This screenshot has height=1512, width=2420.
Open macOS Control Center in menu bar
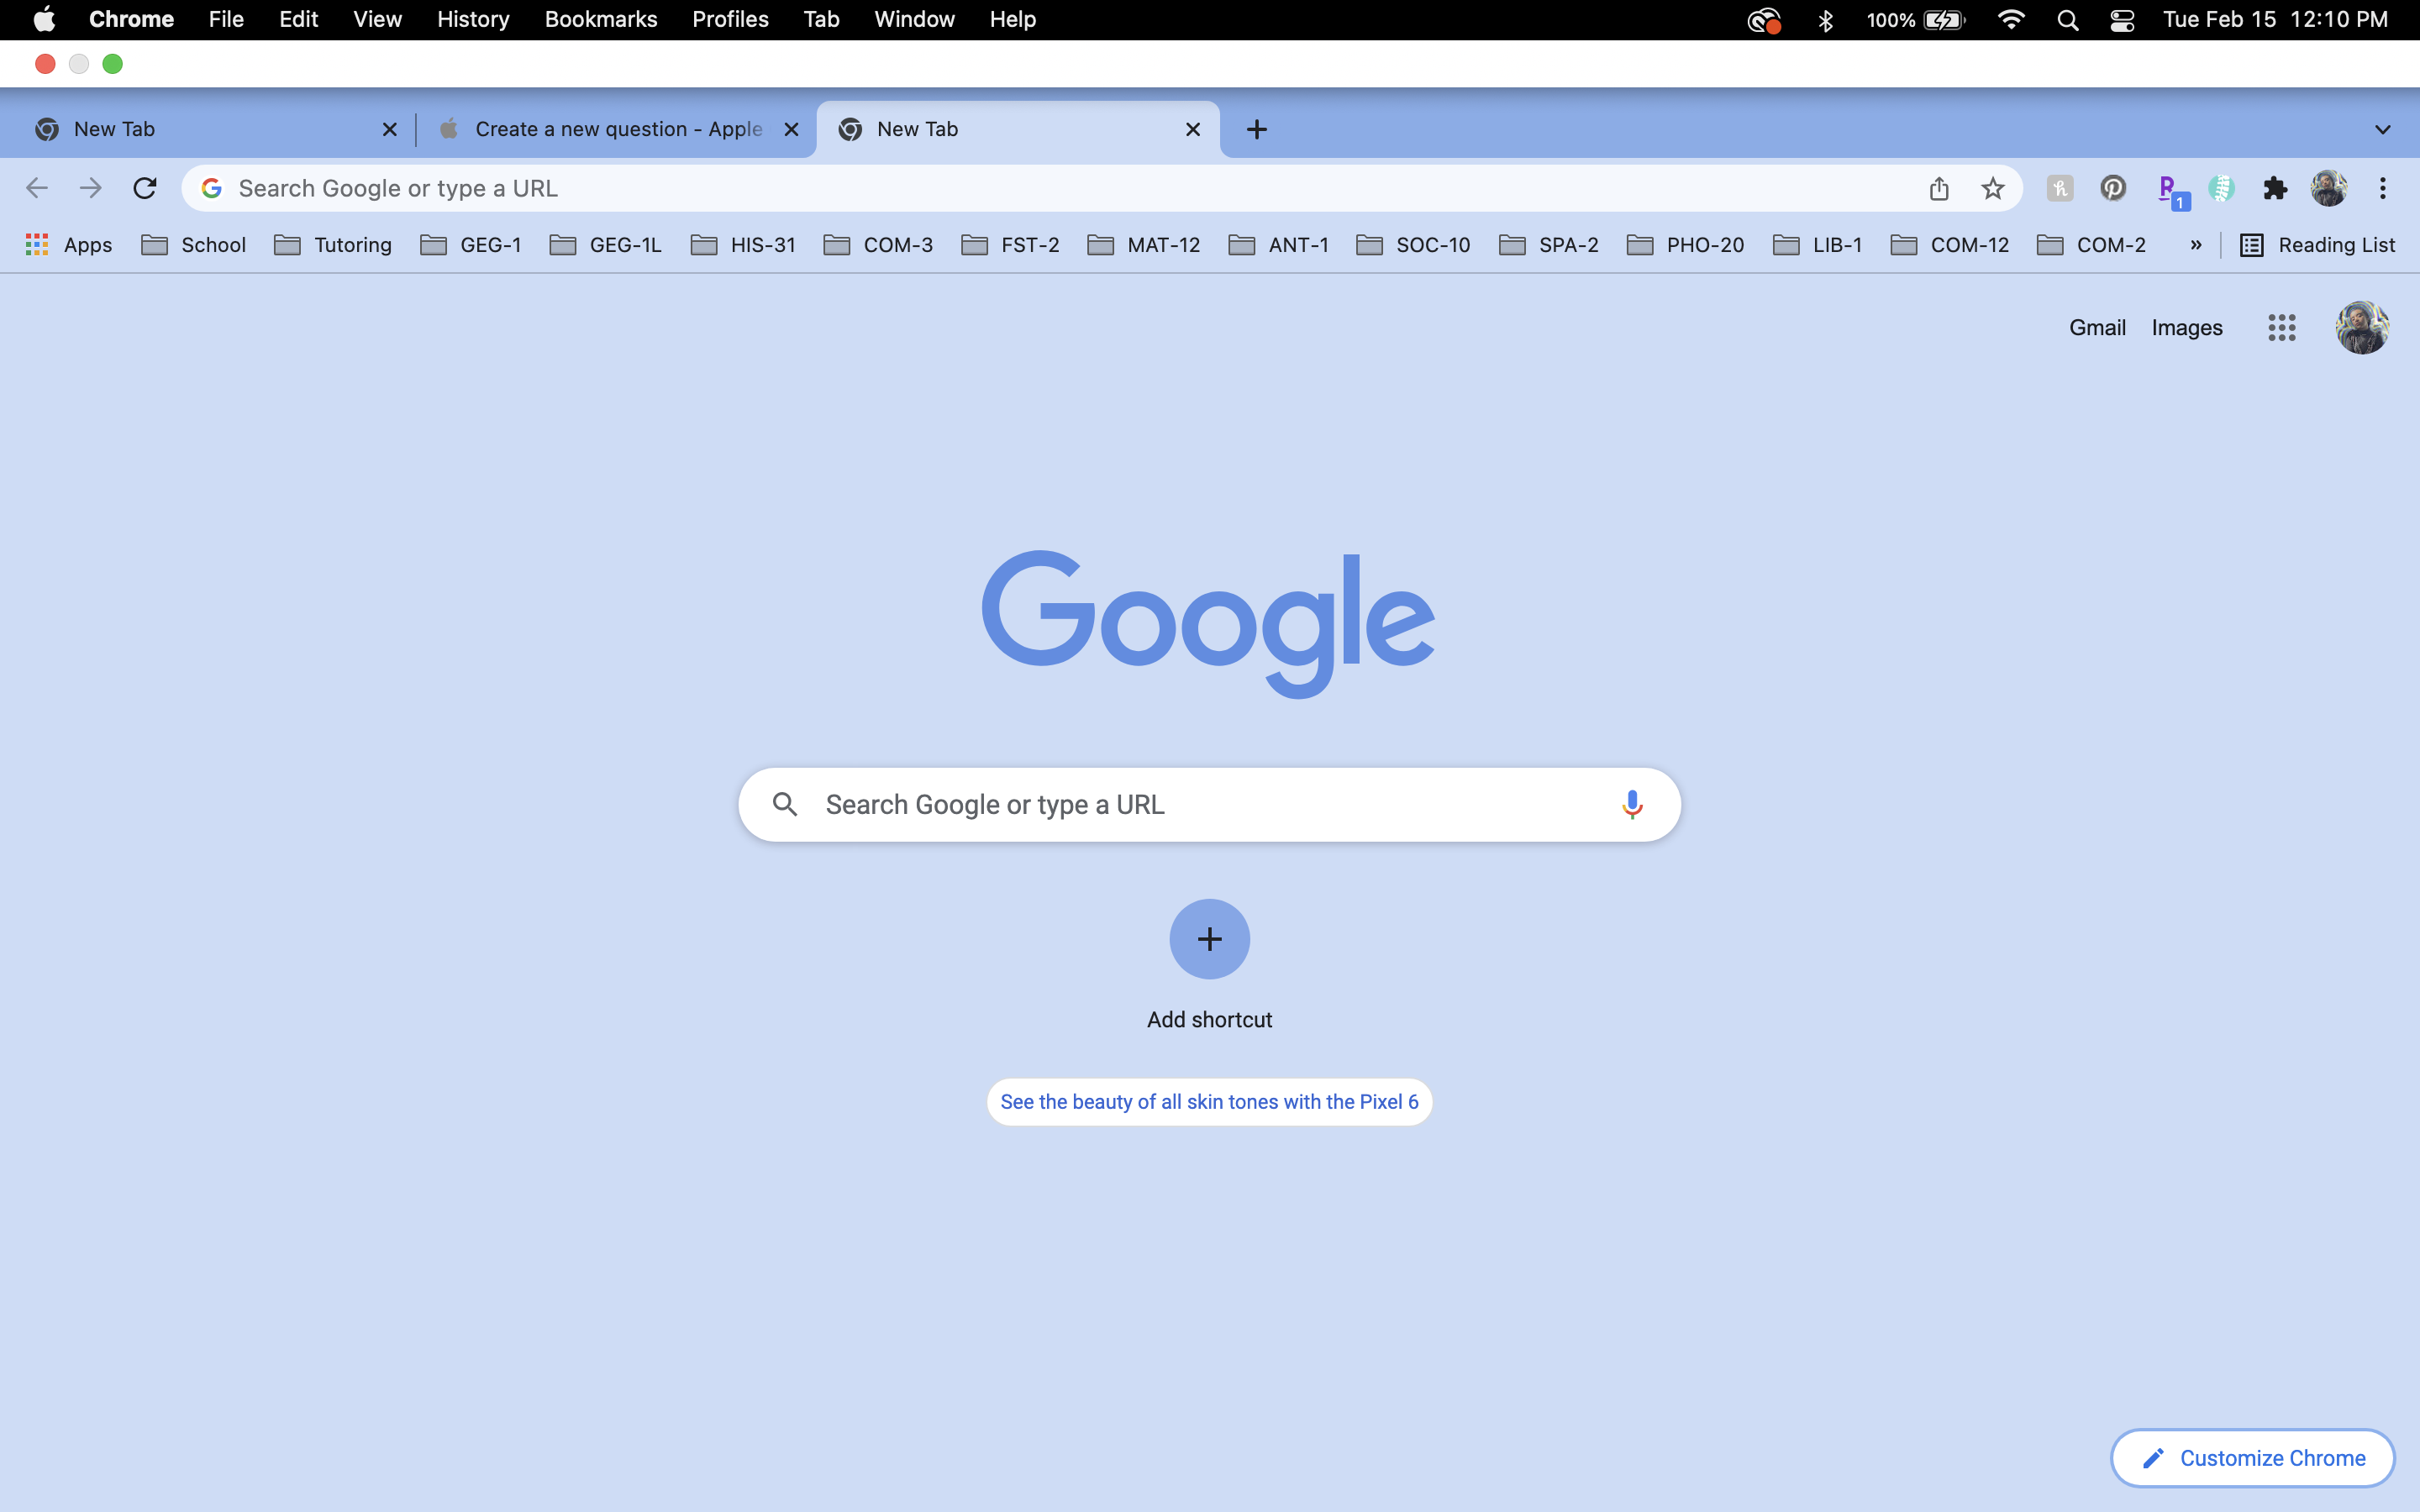(x=2122, y=20)
